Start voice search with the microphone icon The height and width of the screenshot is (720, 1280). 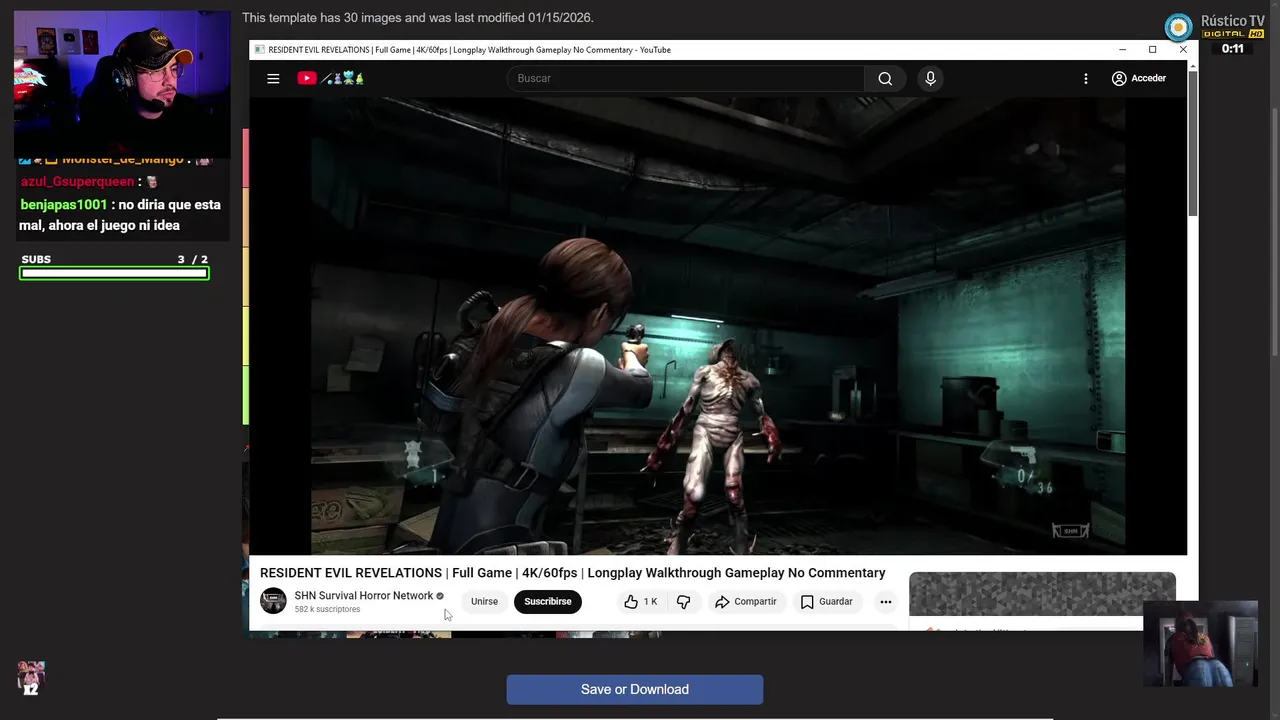coord(930,78)
